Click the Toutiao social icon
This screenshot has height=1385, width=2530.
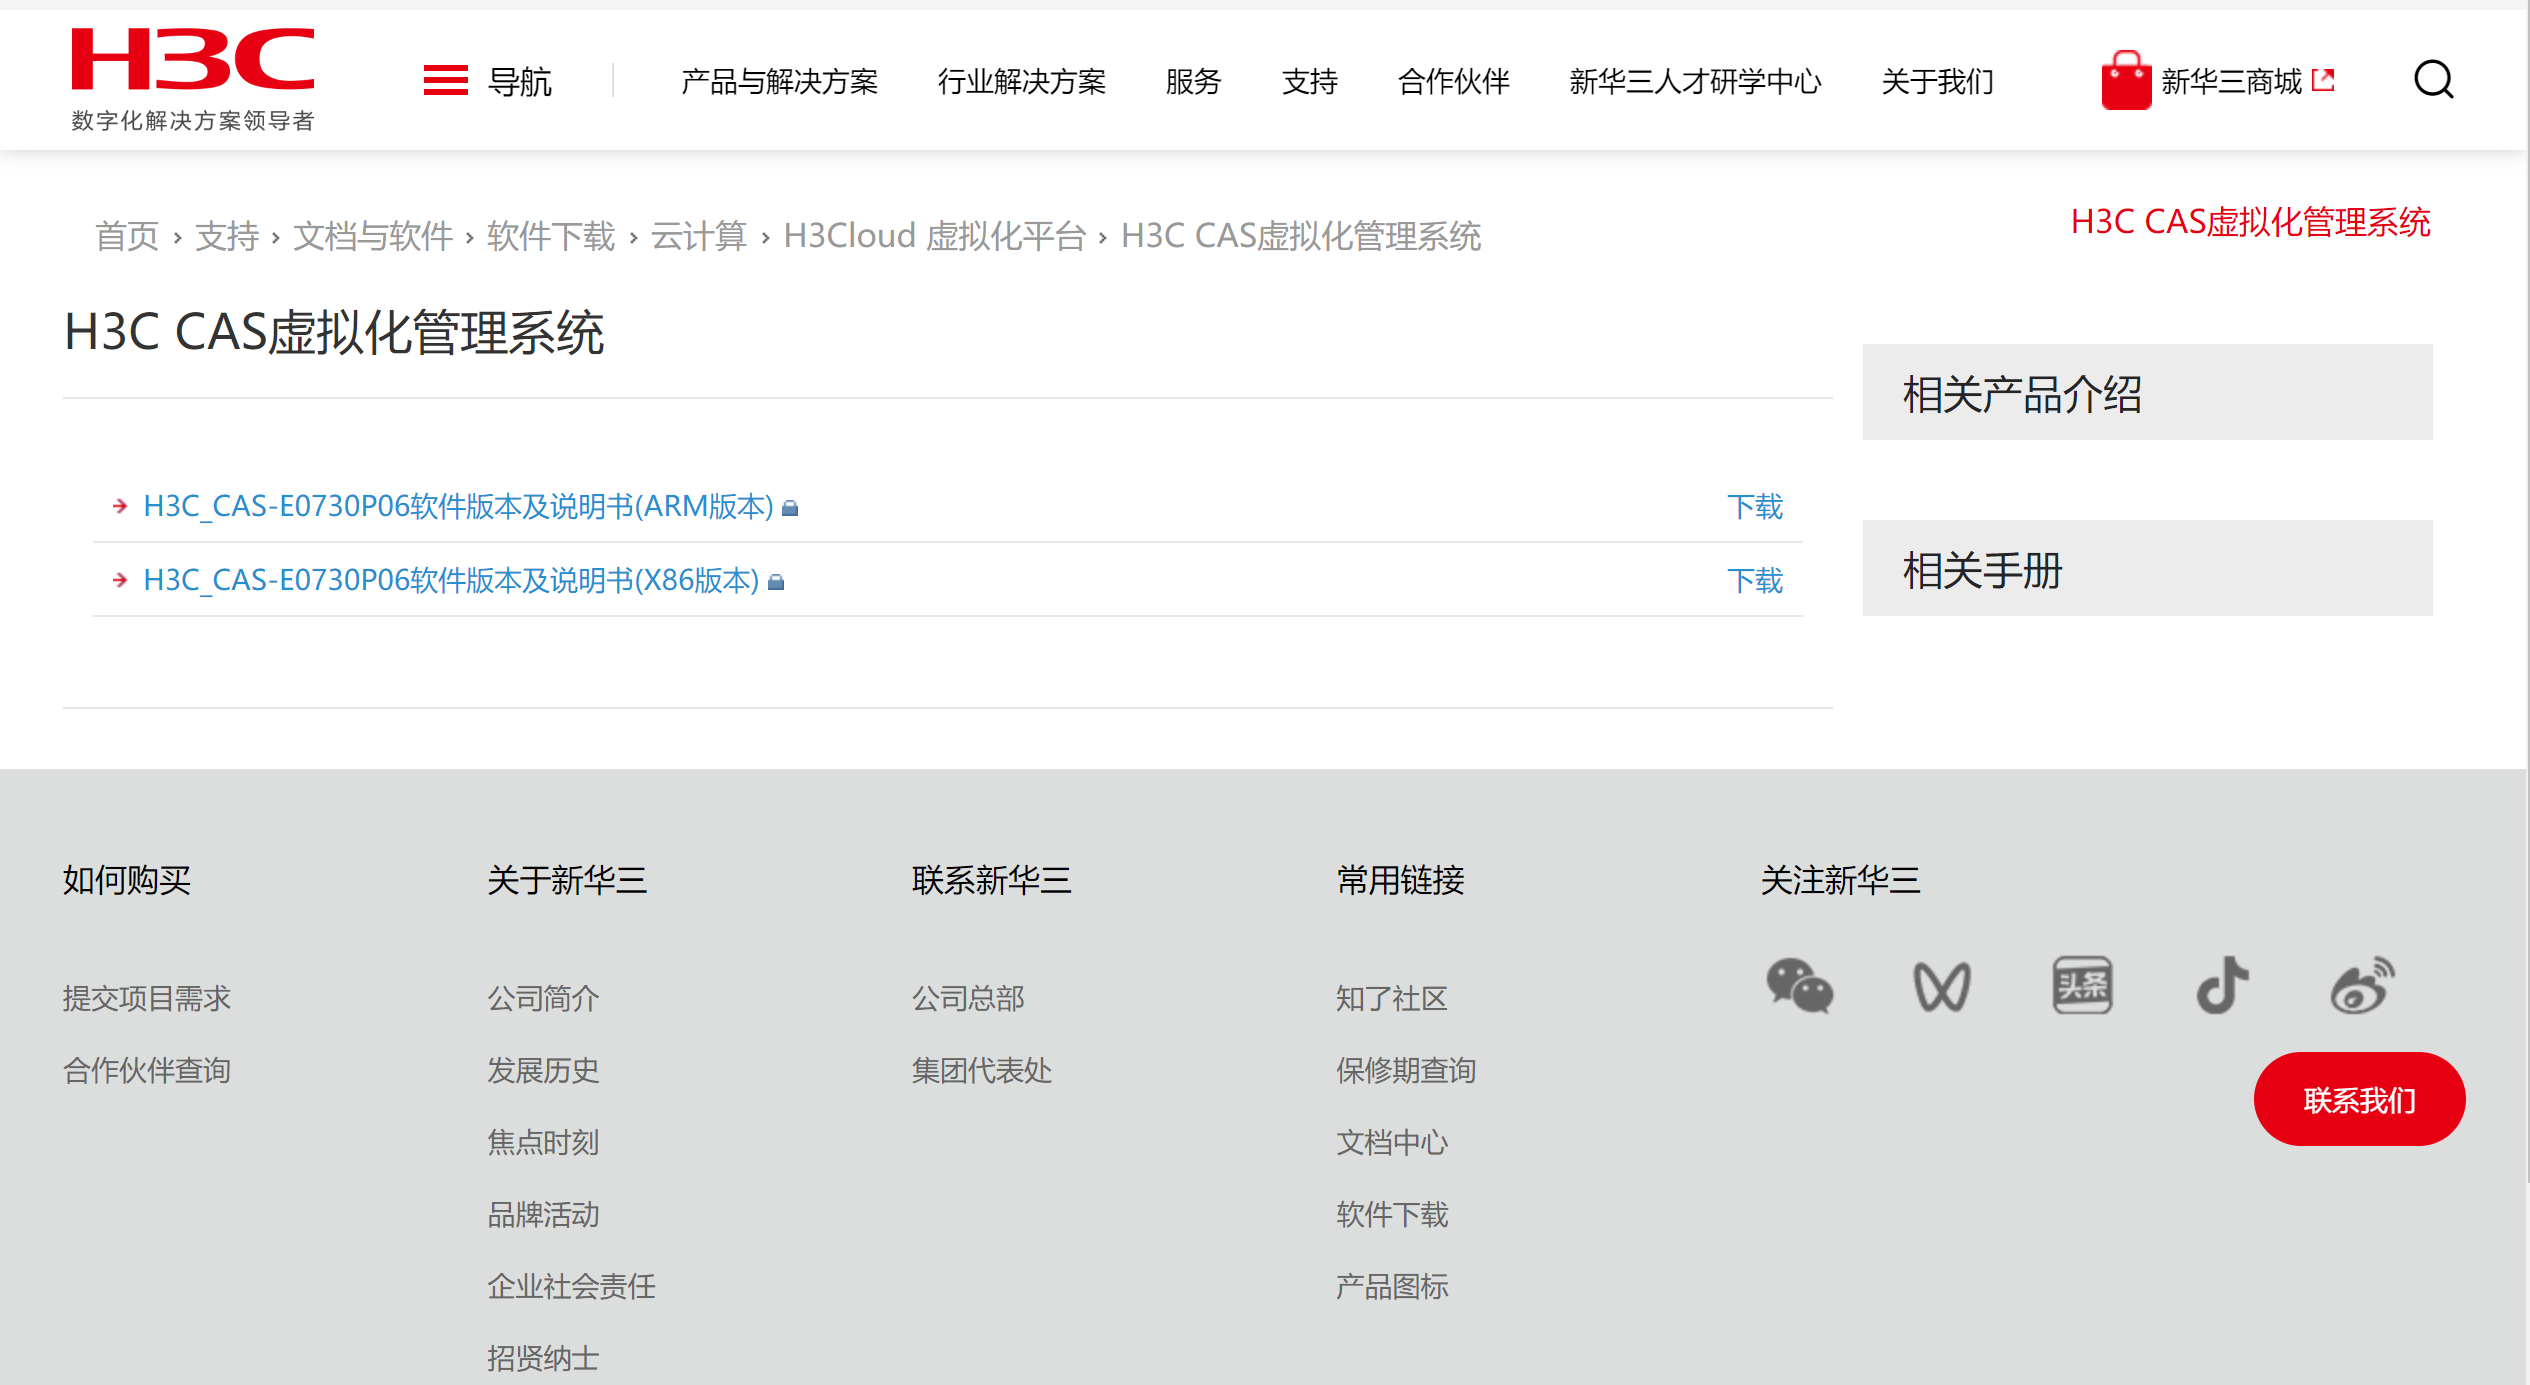click(x=2082, y=986)
